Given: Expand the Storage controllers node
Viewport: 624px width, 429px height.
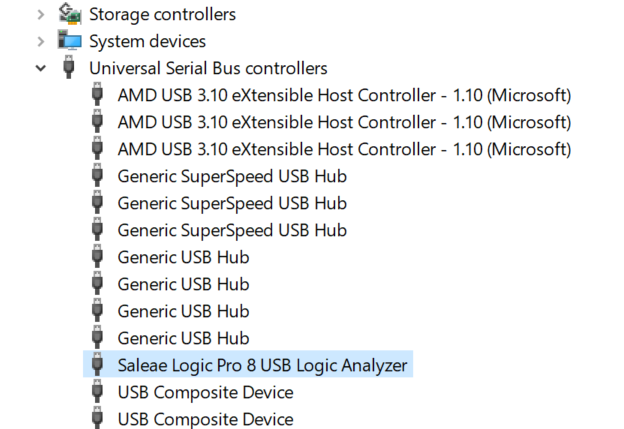Looking at the screenshot, I should pos(40,14).
